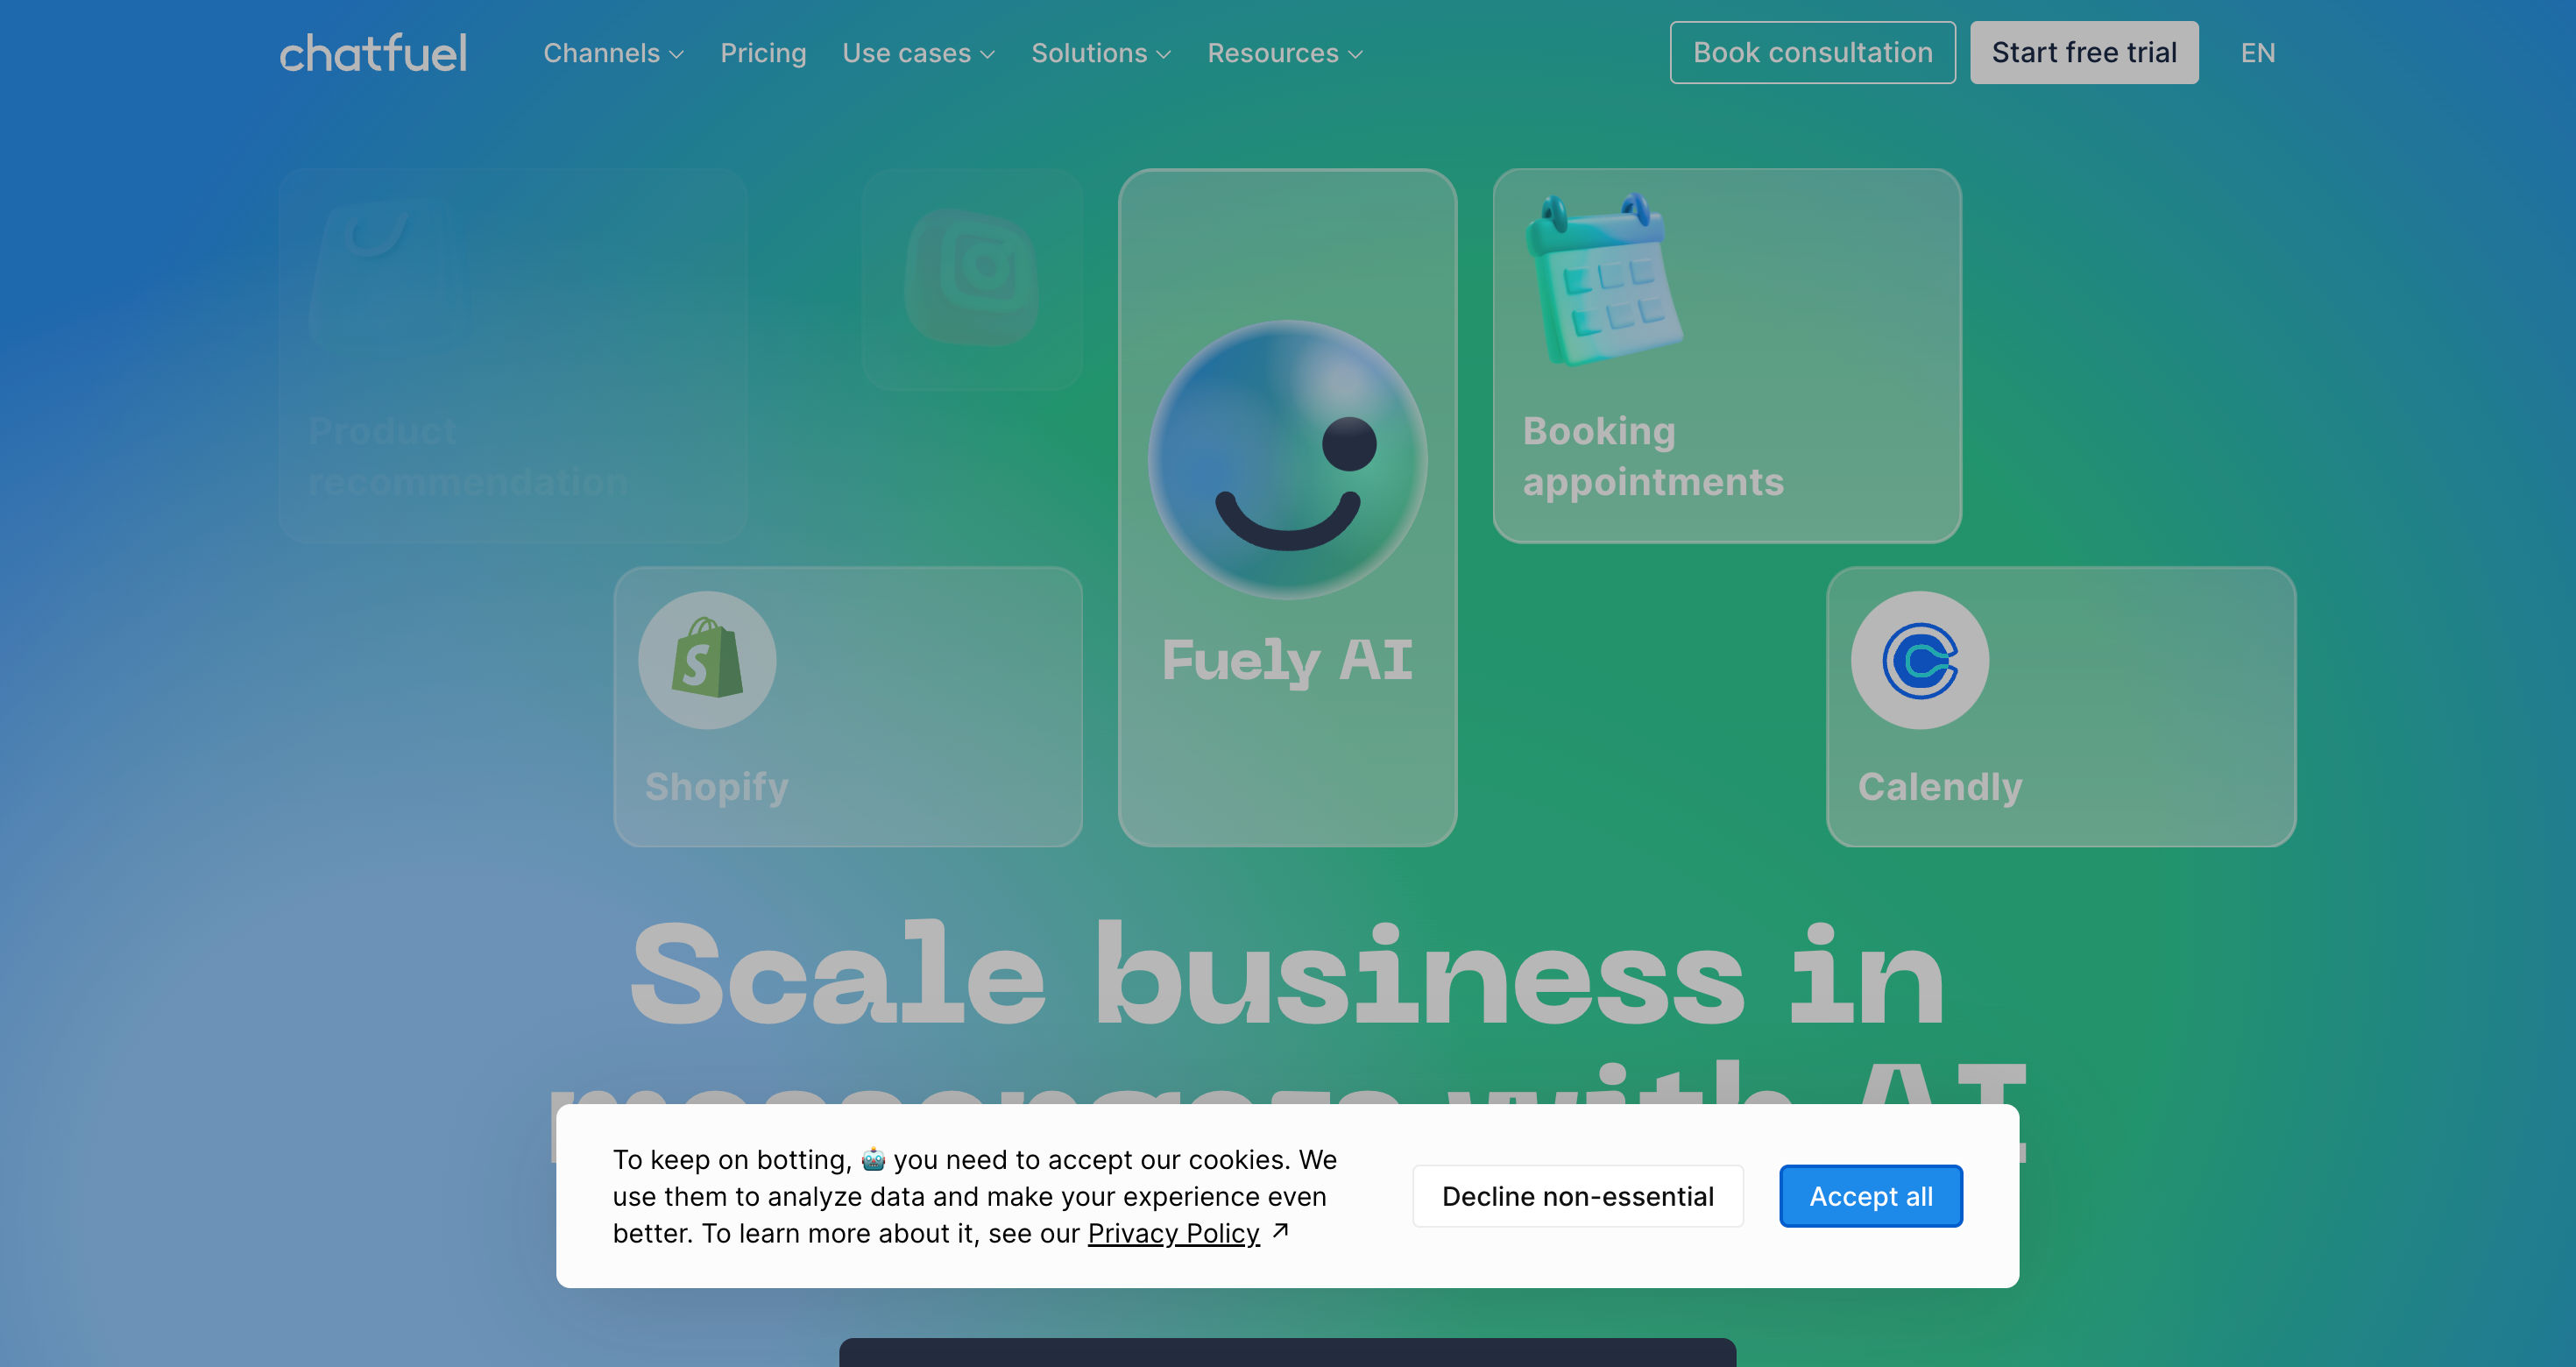Accept all cookies
The height and width of the screenshot is (1367, 2576).
click(x=1870, y=1196)
